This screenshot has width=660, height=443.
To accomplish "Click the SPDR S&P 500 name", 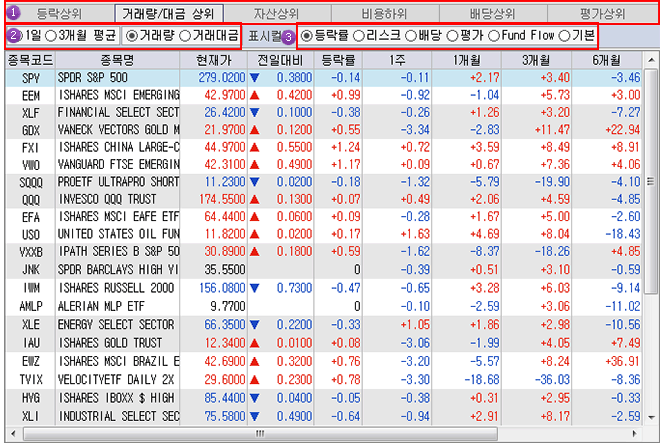I will pos(93,77).
